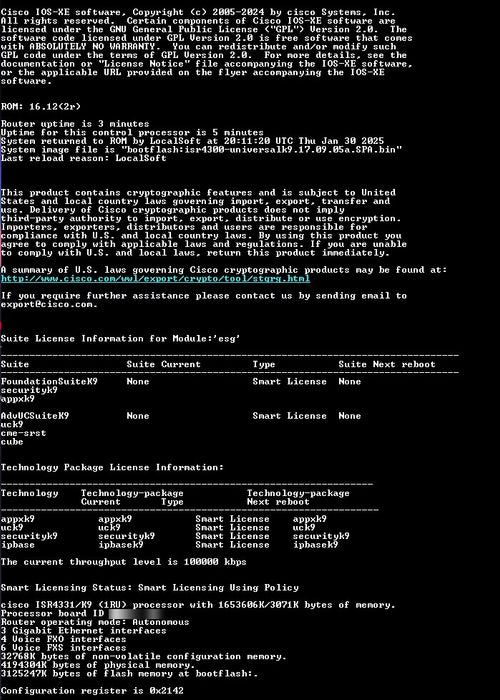Click the 'Cisco IOS-XE software, Copyright' first line
The image size is (500, 700).
(x=198, y=12)
